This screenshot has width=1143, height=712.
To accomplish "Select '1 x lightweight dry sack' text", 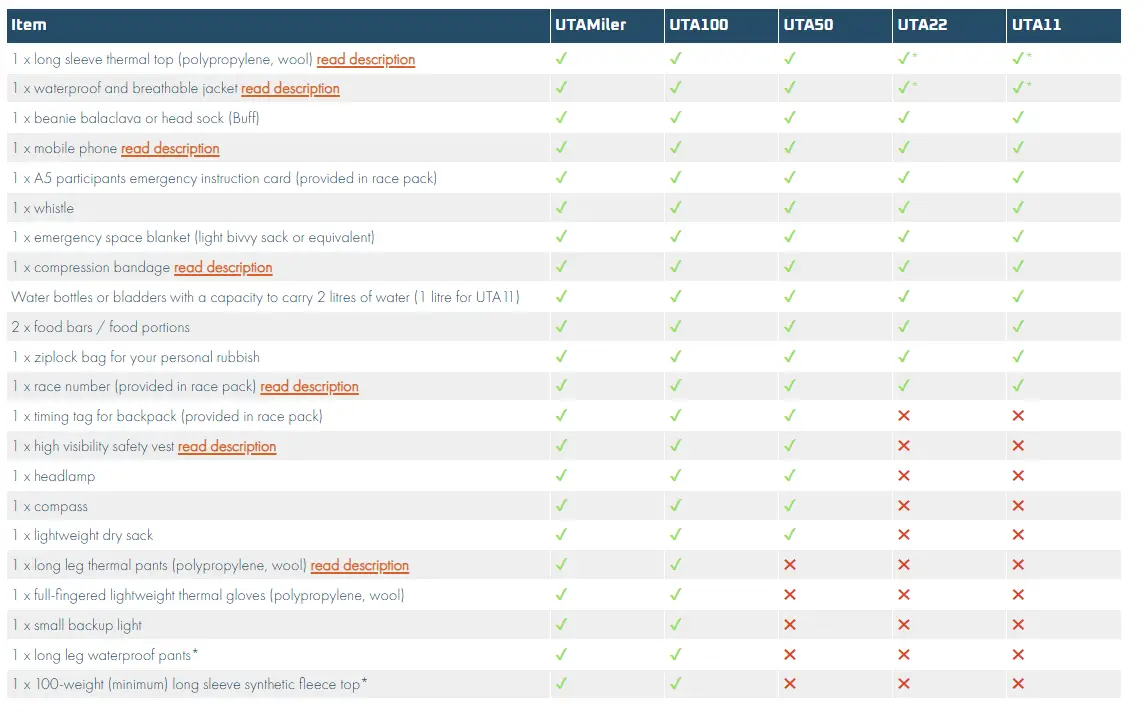I will (x=82, y=536).
